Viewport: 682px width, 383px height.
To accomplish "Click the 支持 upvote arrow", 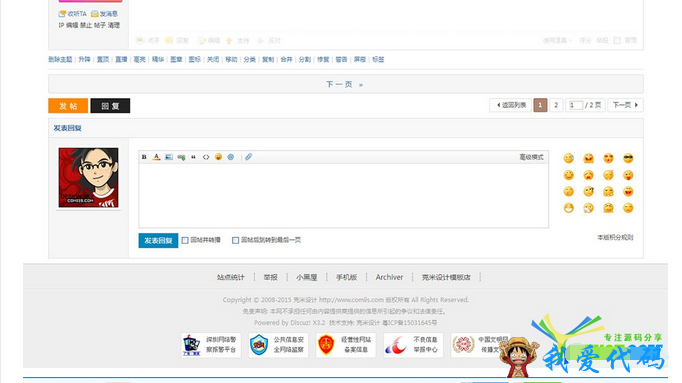I will pyautogui.click(x=229, y=41).
